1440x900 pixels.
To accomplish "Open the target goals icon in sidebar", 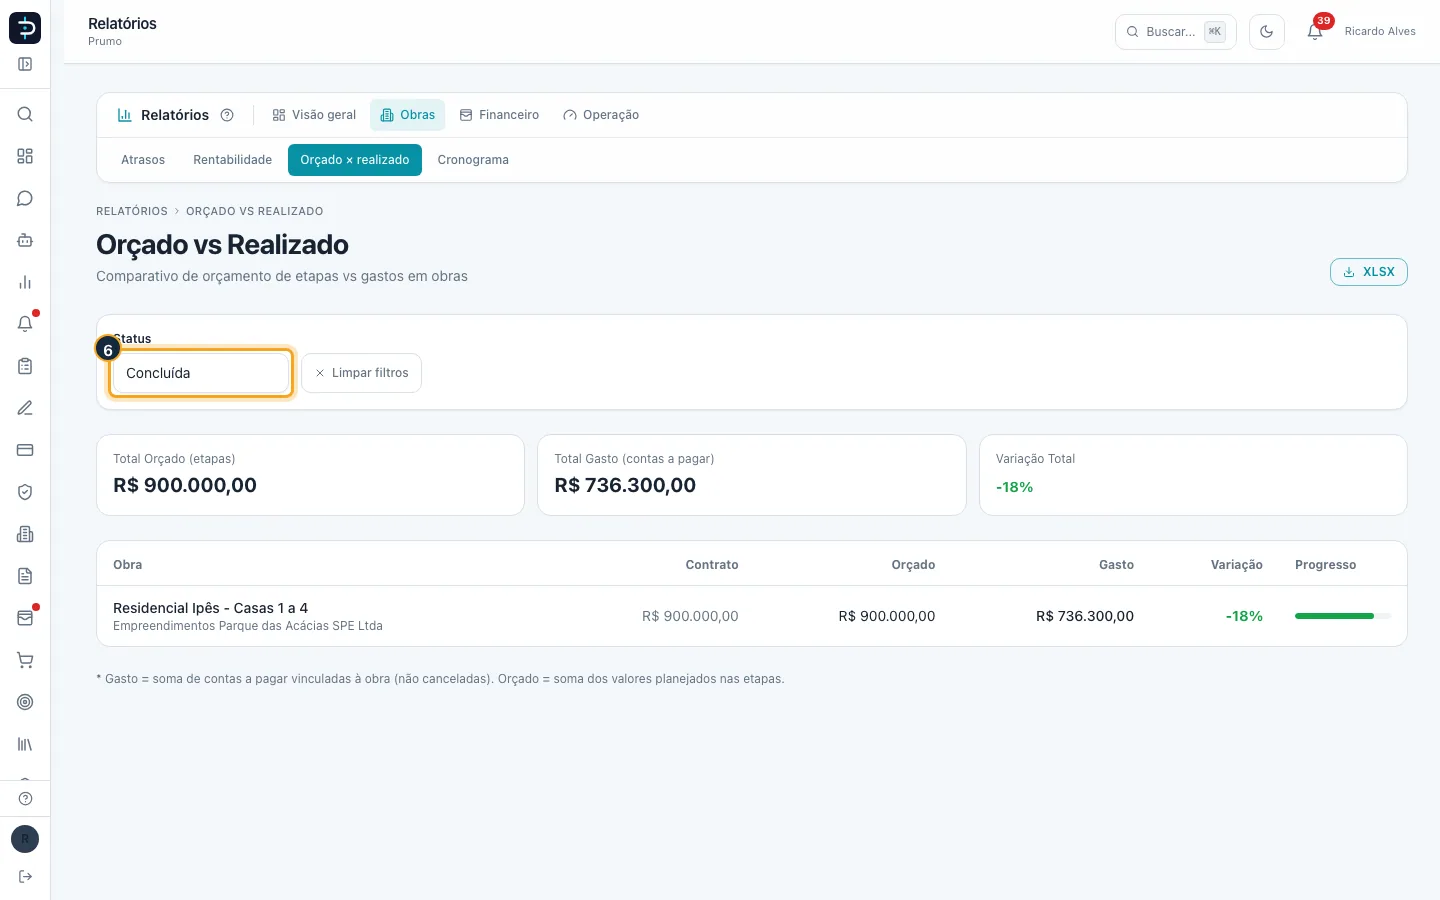I will (x=25, y=702).
